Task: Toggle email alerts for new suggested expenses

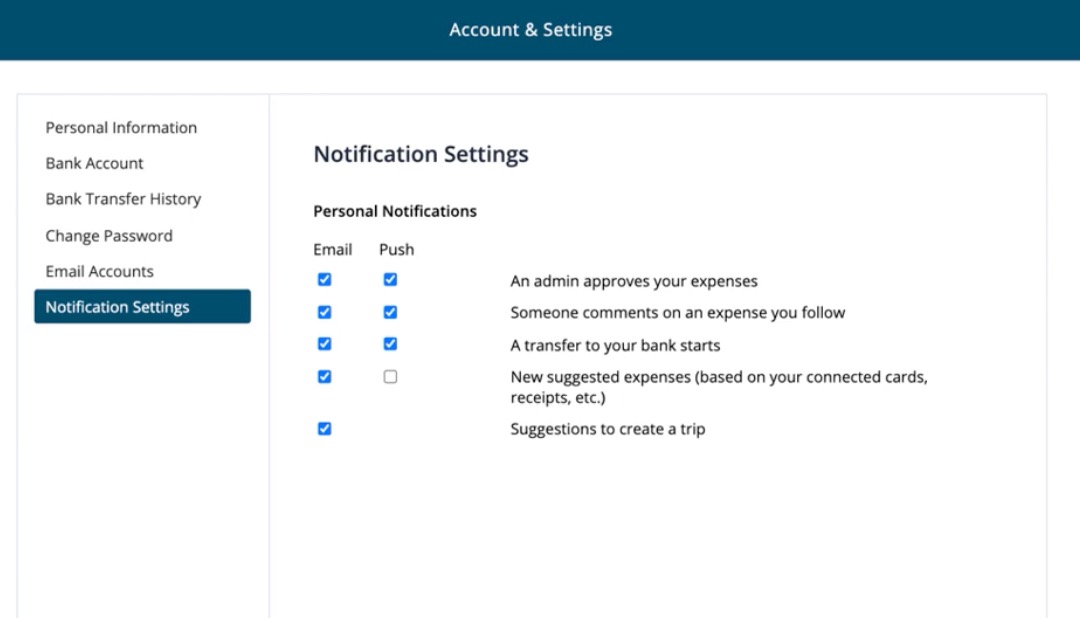Action: [x=324, y=376]
